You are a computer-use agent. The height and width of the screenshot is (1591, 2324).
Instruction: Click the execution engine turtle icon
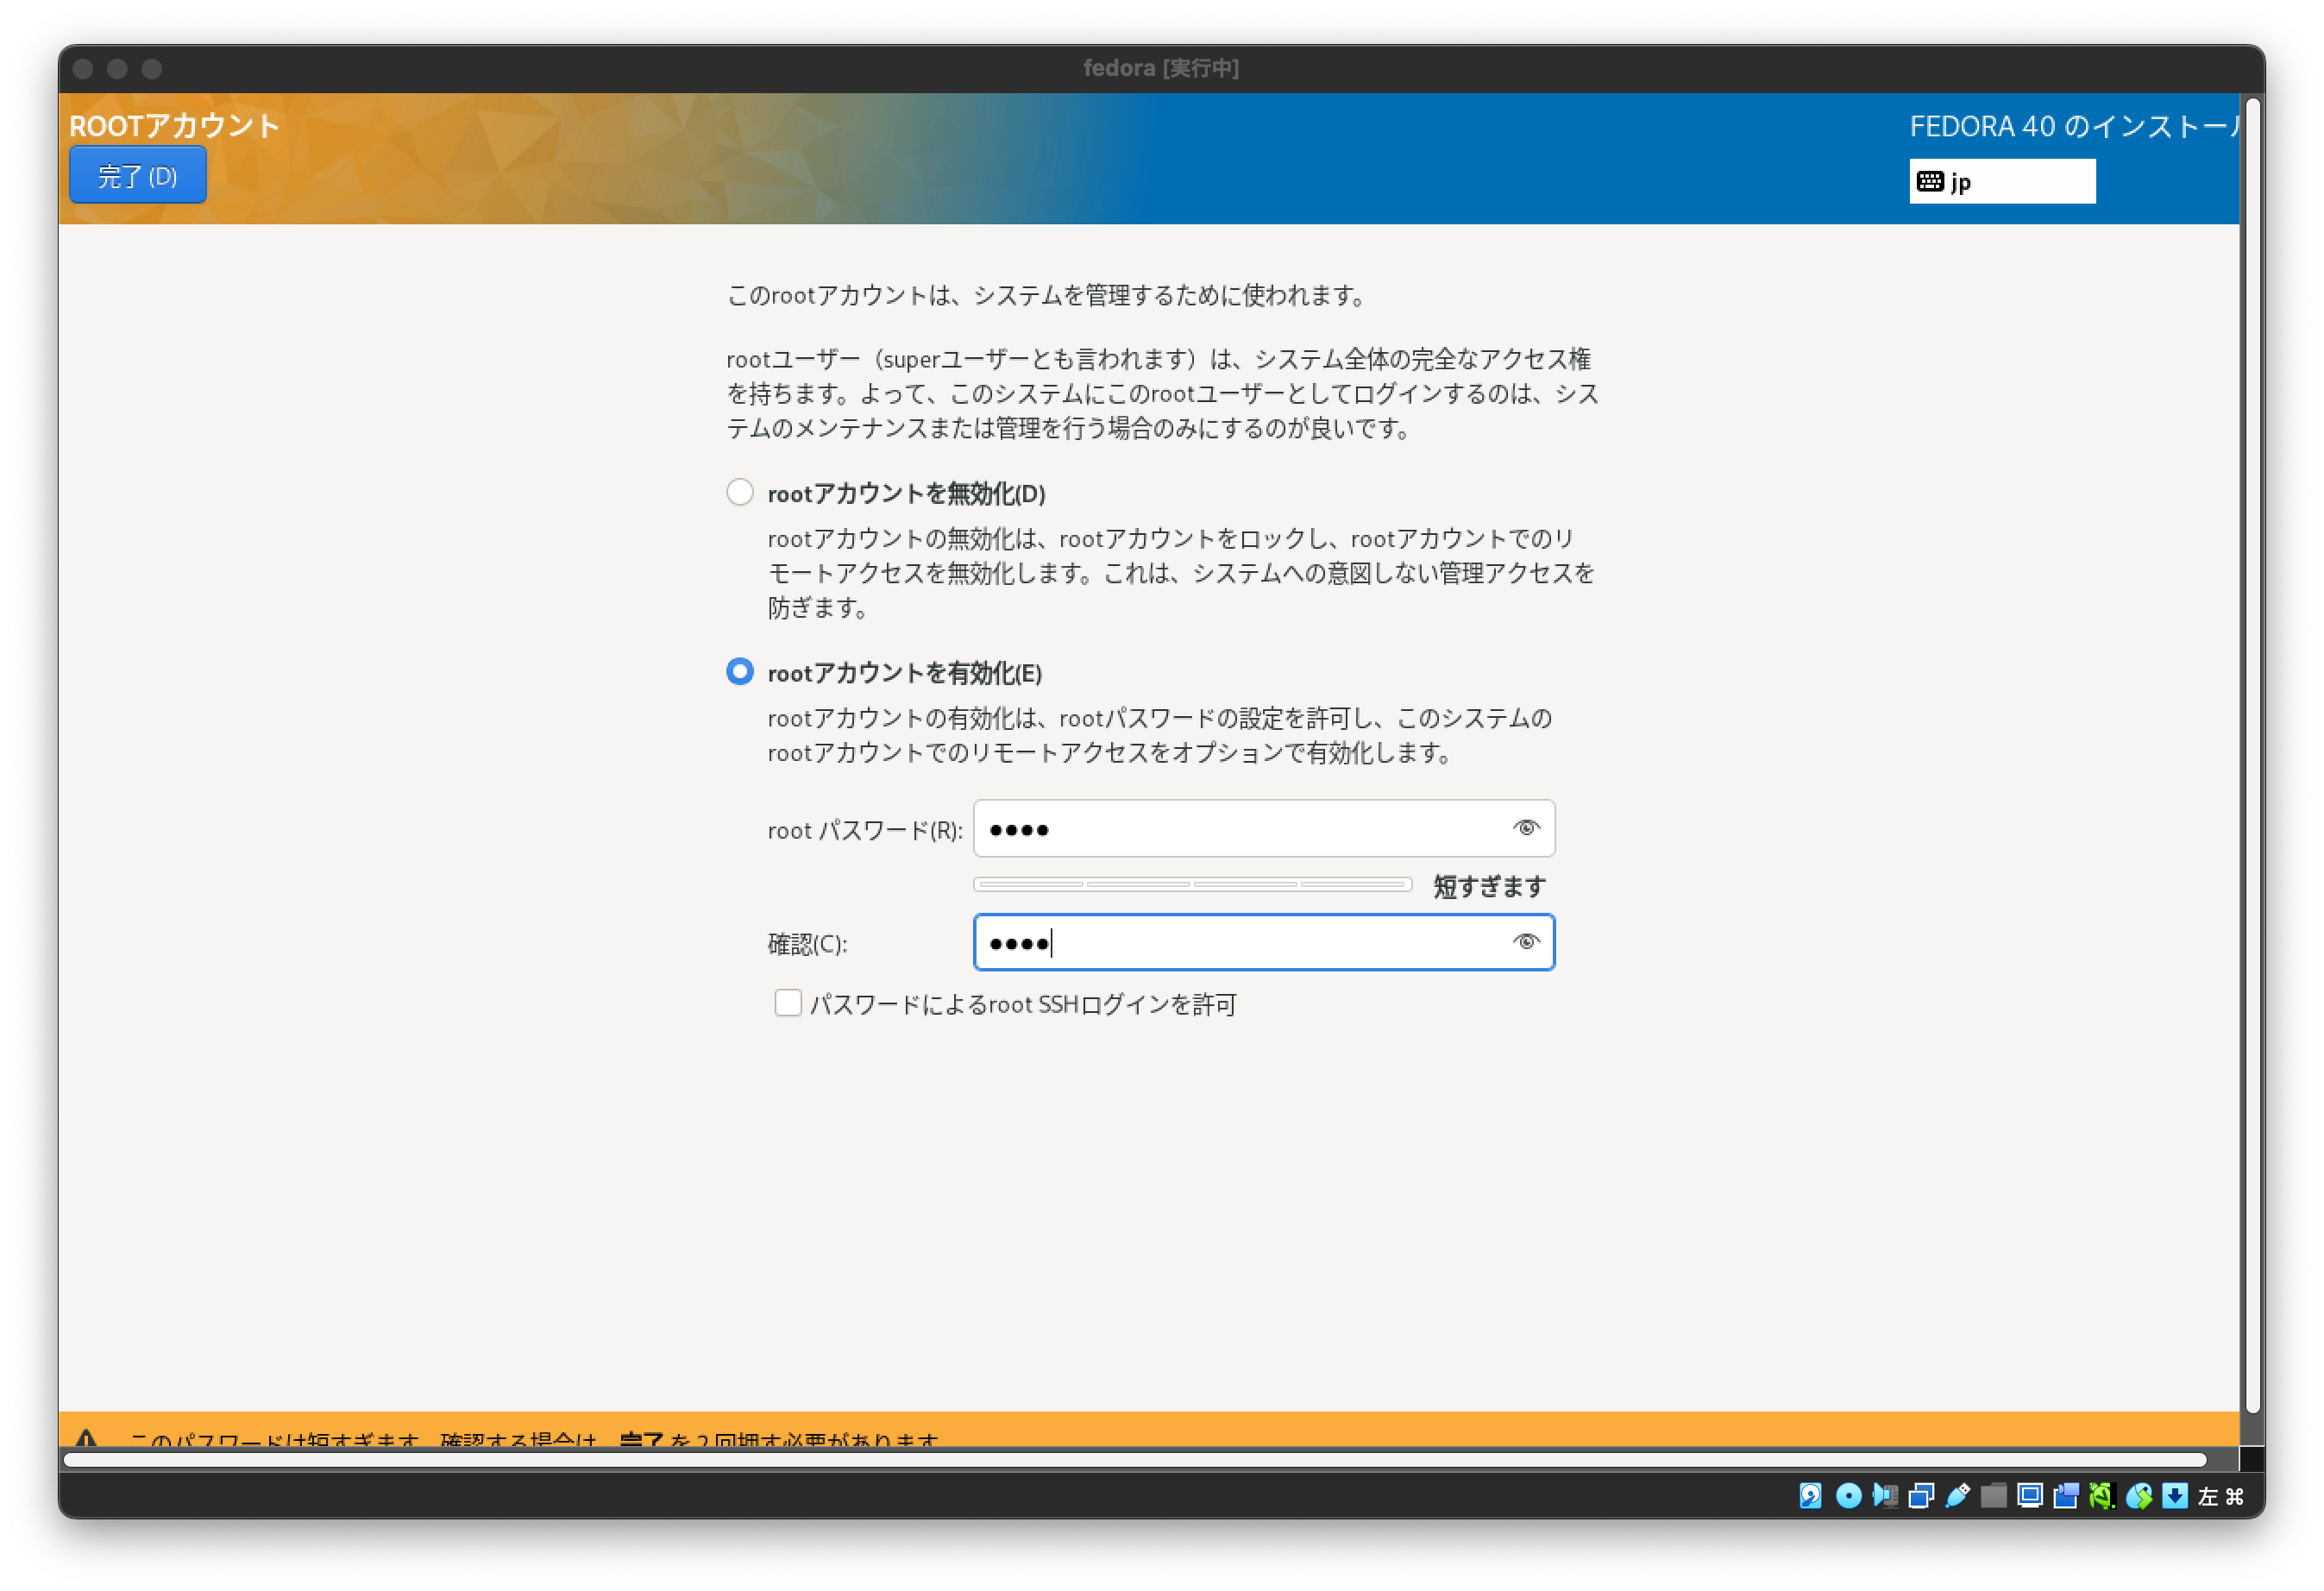2101,1496
